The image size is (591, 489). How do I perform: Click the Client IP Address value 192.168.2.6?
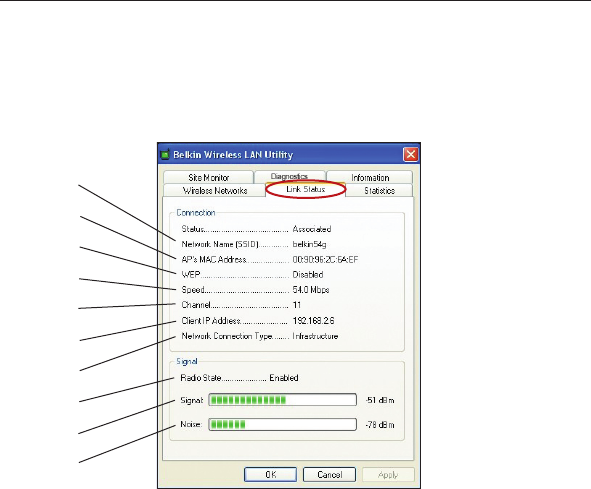click(313, 321)
